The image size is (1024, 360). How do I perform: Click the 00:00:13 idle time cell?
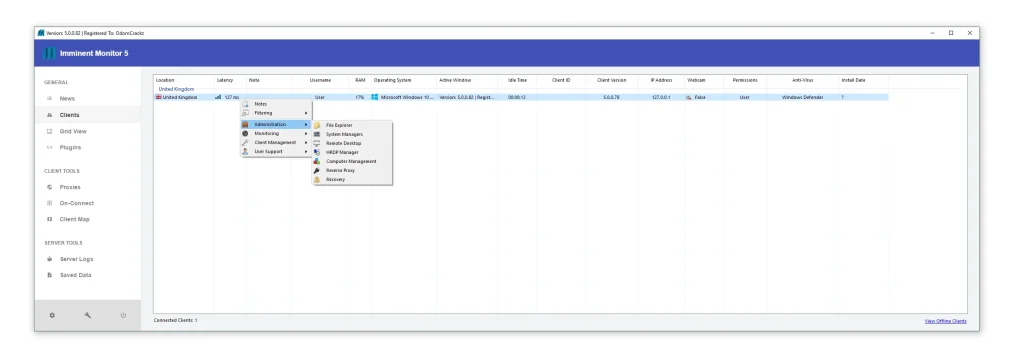click(517, 97)
